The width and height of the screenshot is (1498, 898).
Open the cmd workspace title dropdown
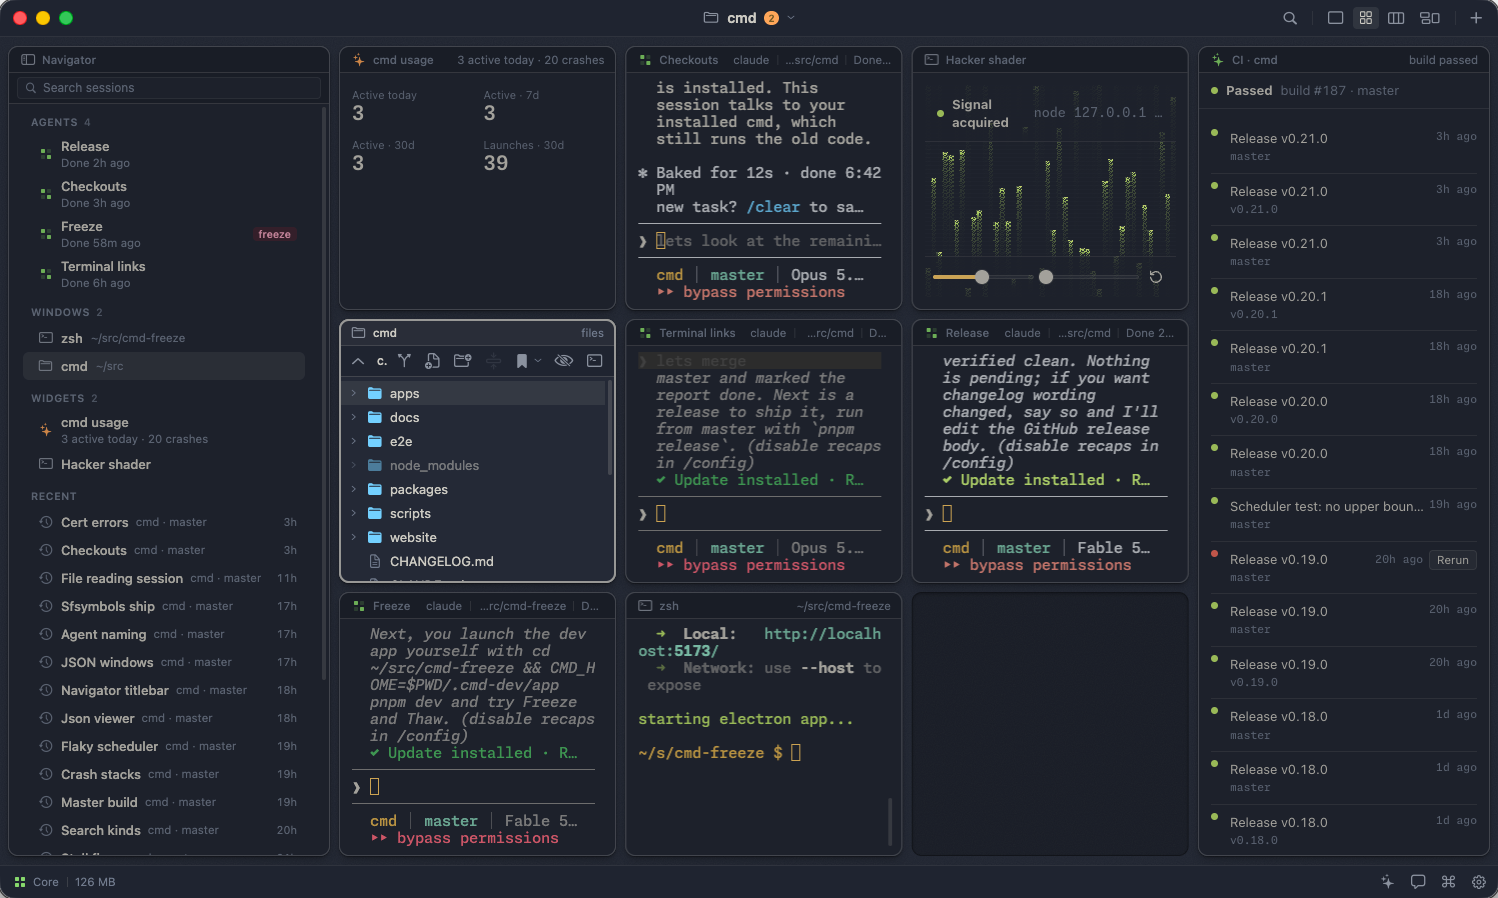791,18
